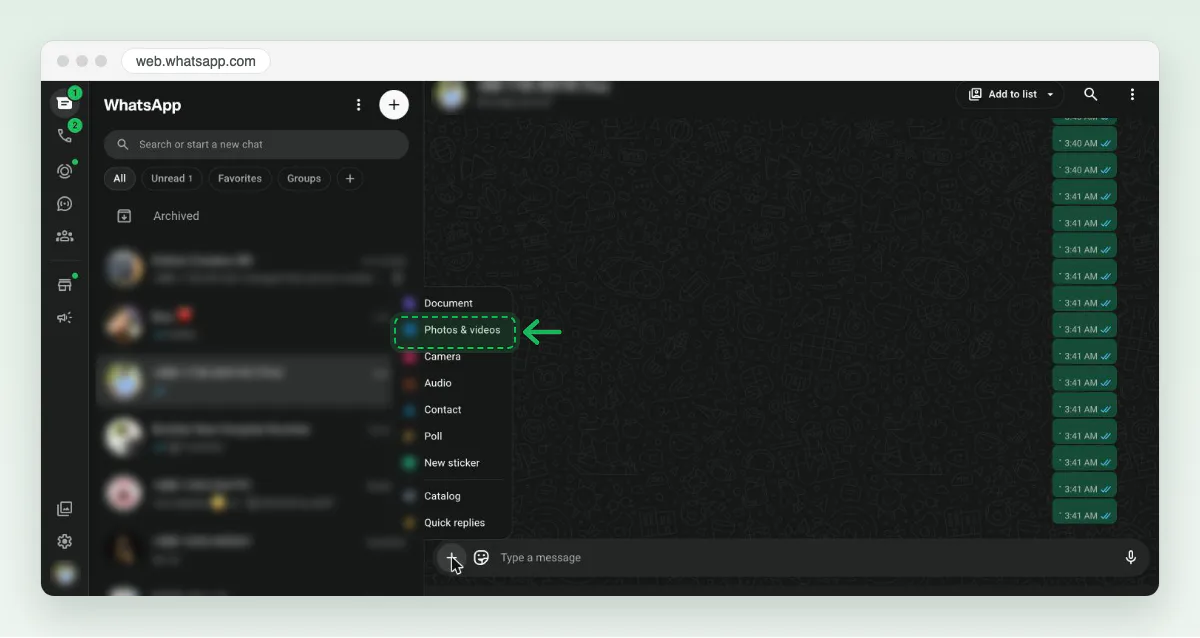Select the All chats filter

(x=119, y=179)
